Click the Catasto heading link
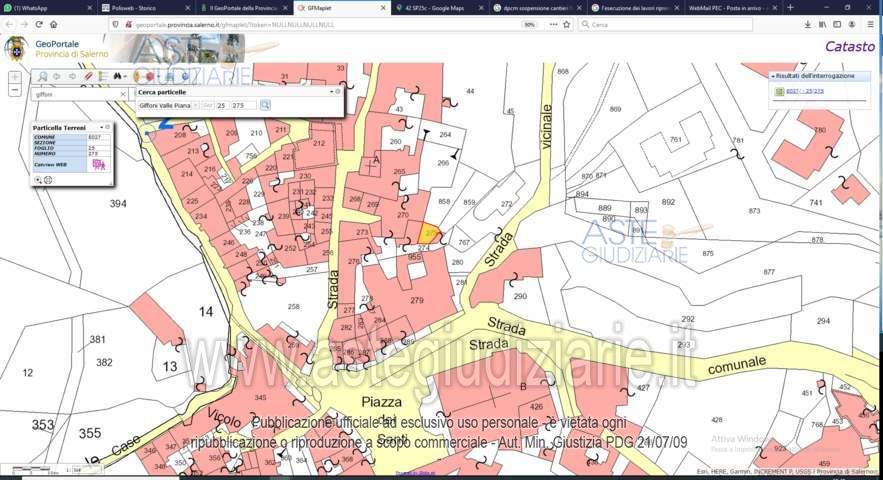Viewport: 883px width, 480px height. [849, 46]
